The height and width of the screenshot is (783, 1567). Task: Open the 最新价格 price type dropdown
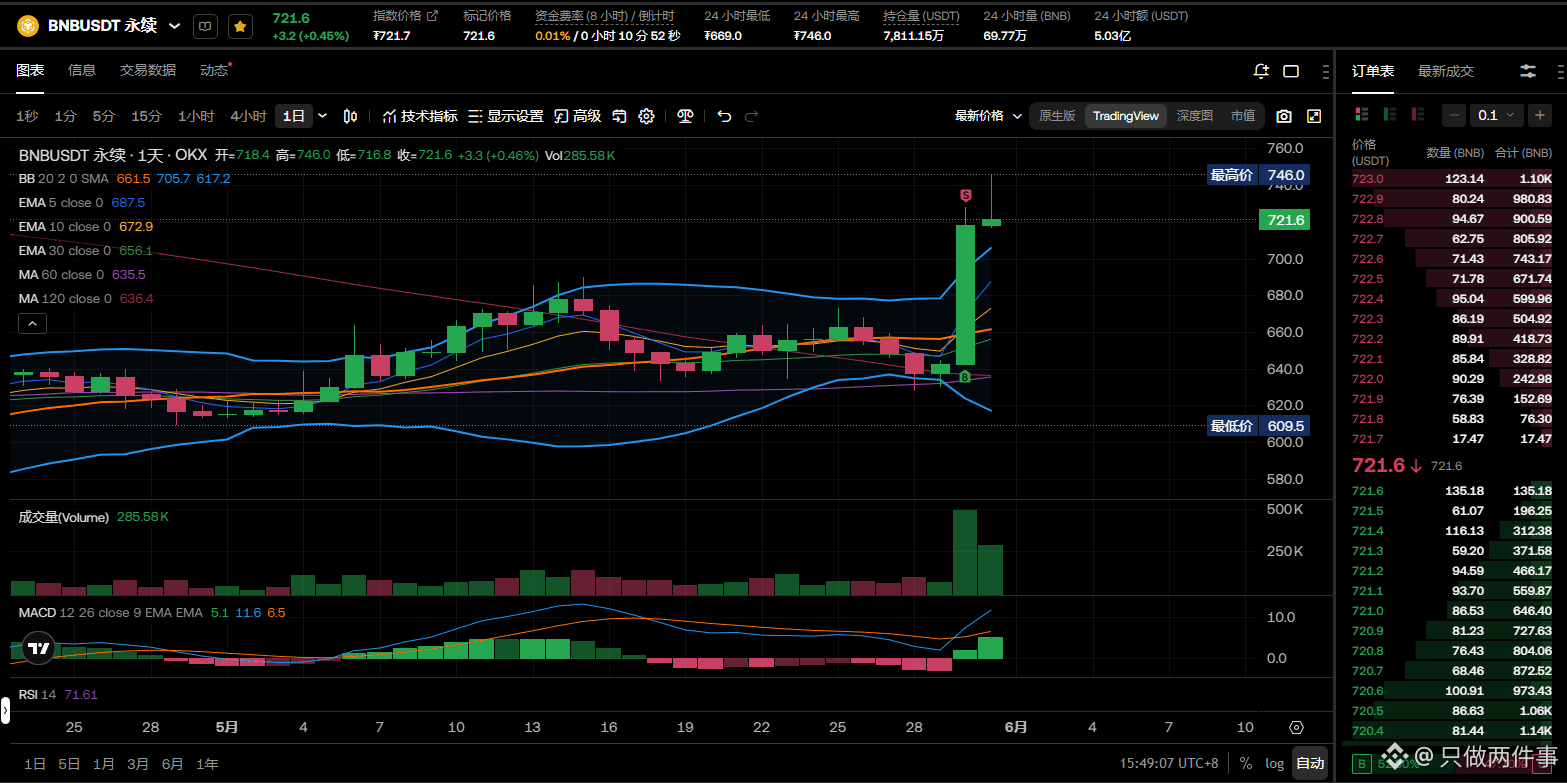pos(988,116)
